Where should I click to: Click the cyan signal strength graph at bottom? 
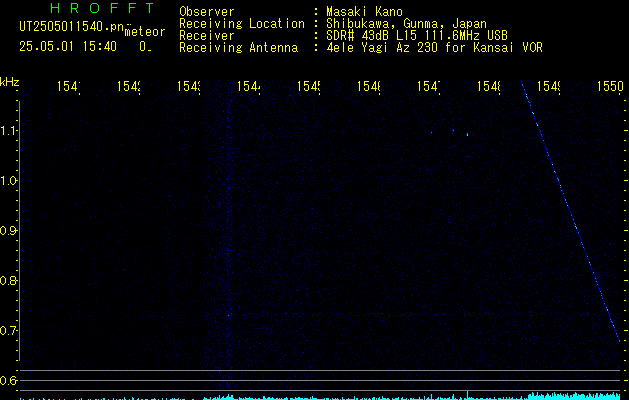coord(320,396)
